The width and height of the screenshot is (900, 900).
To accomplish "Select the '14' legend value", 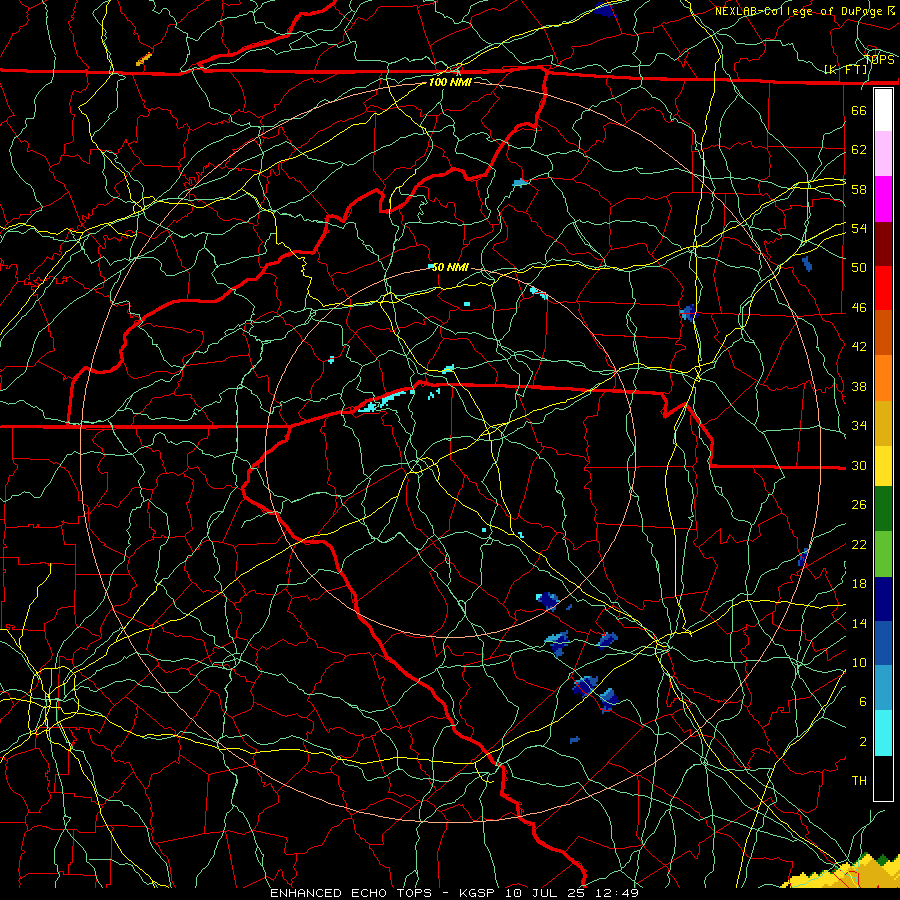I will [859, 623].
